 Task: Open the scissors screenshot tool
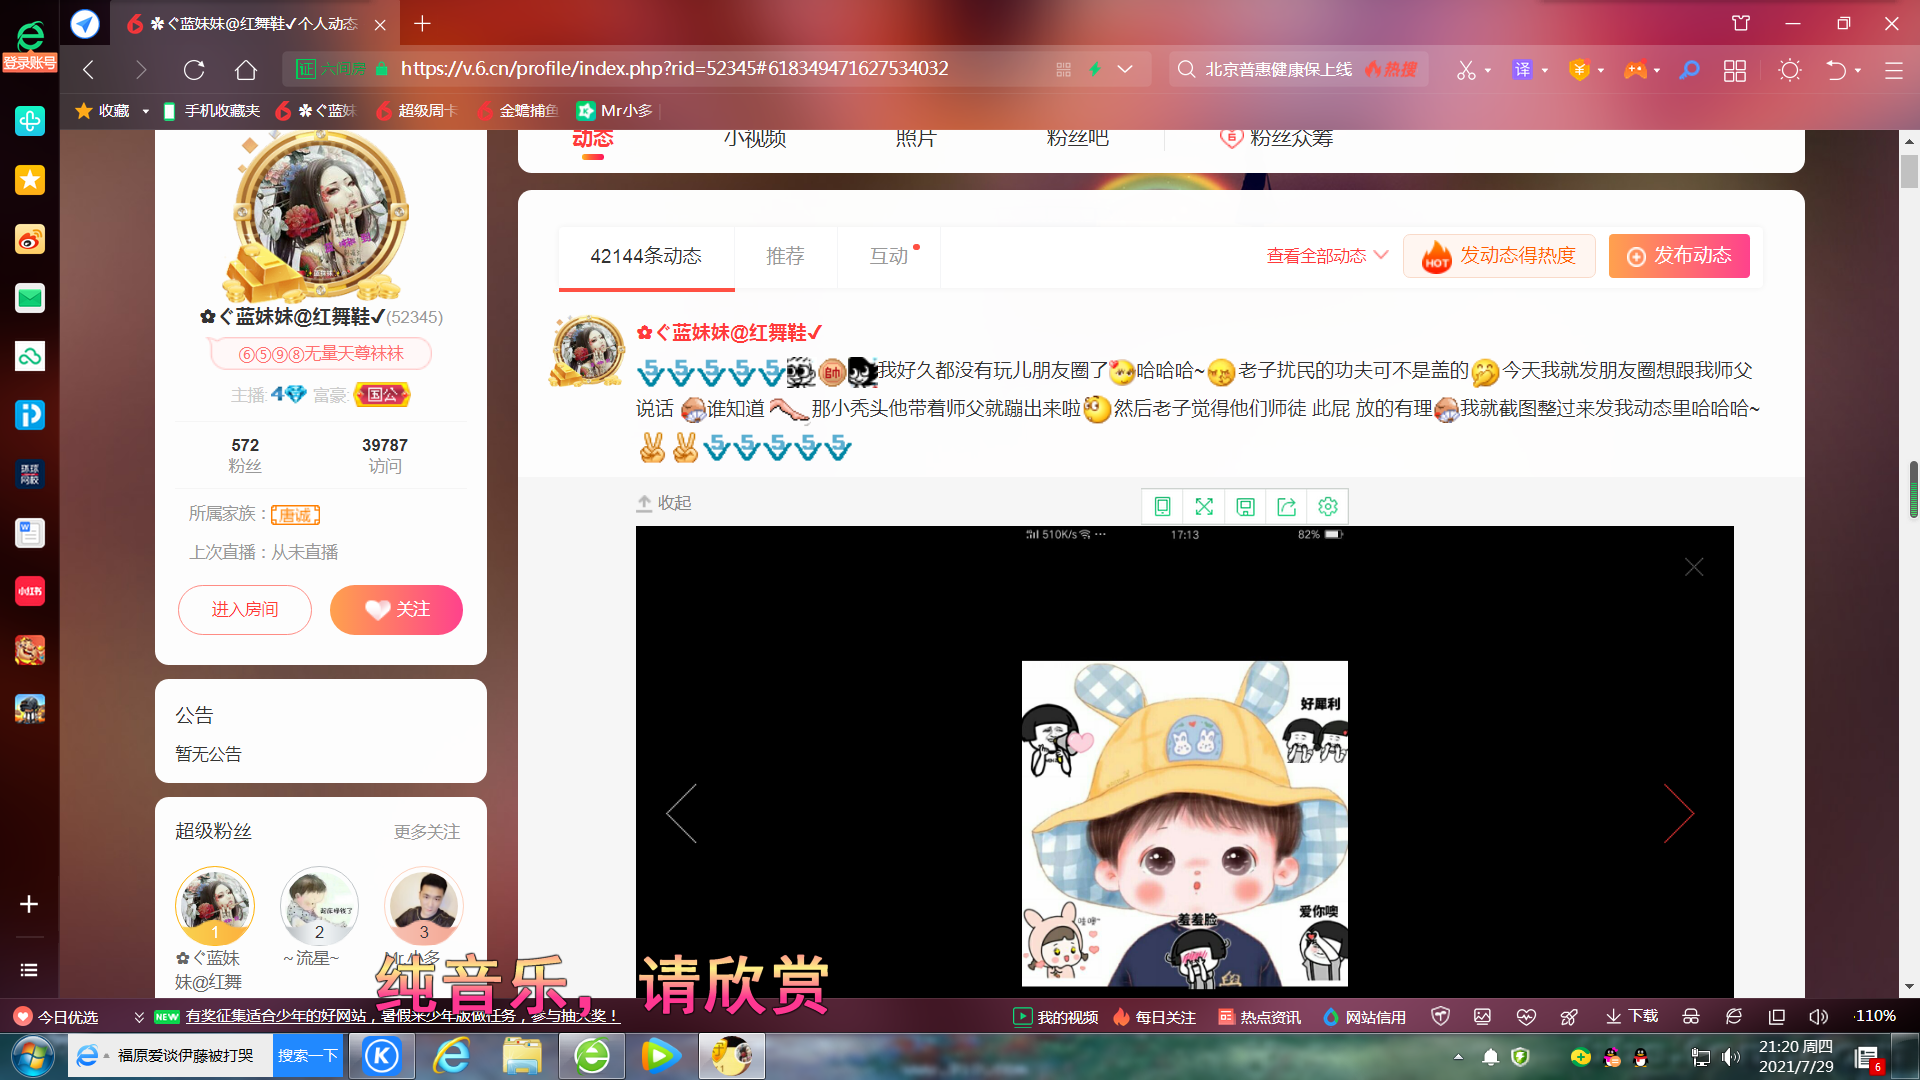pyautogui.click(x=1466, y=70)
